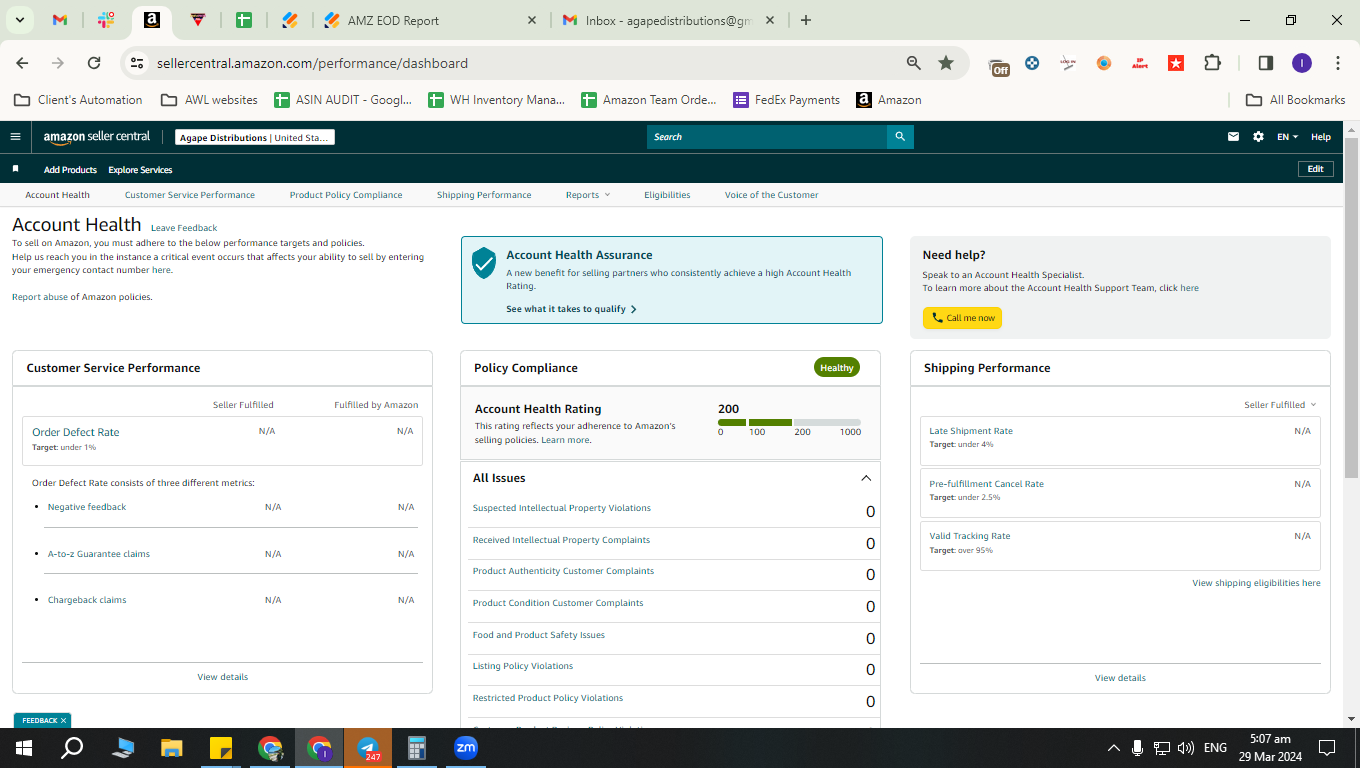The image size is (1360, 768).
Task: Click the Explore Services link
Action: point(140,170)
